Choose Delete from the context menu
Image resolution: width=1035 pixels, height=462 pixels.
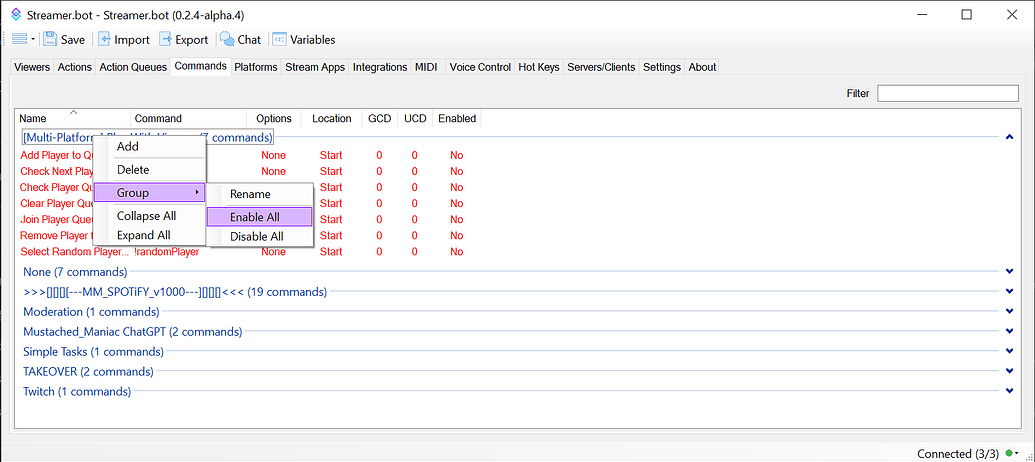coord(133,170)
